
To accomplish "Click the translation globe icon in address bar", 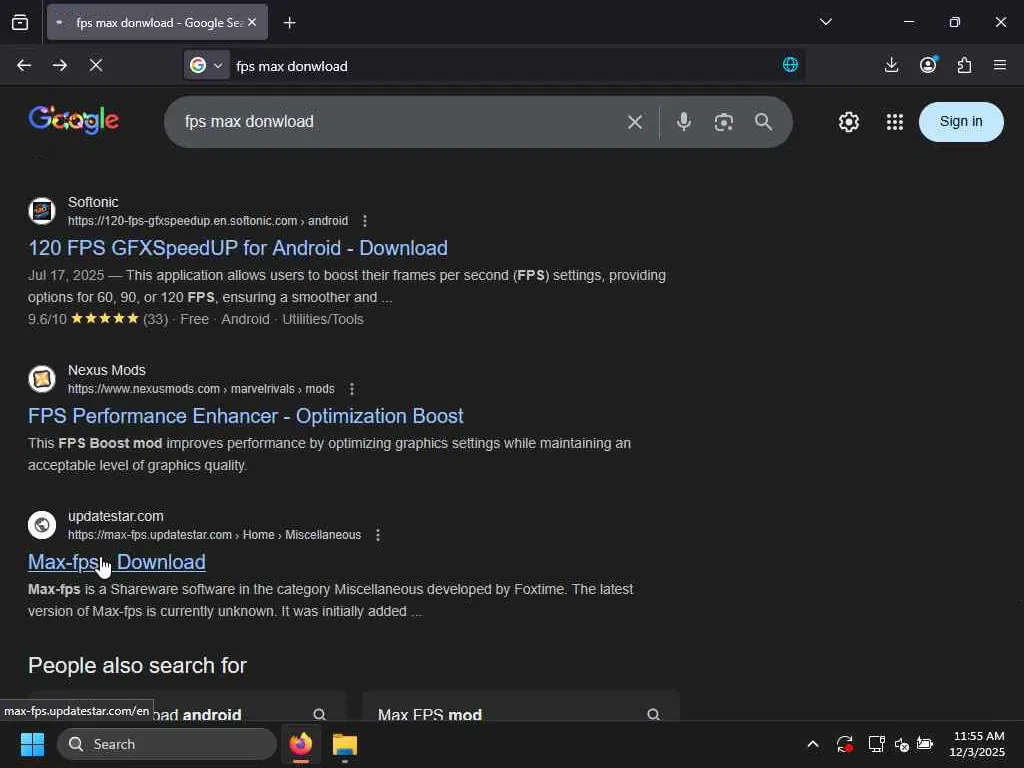I will [790, 65].
